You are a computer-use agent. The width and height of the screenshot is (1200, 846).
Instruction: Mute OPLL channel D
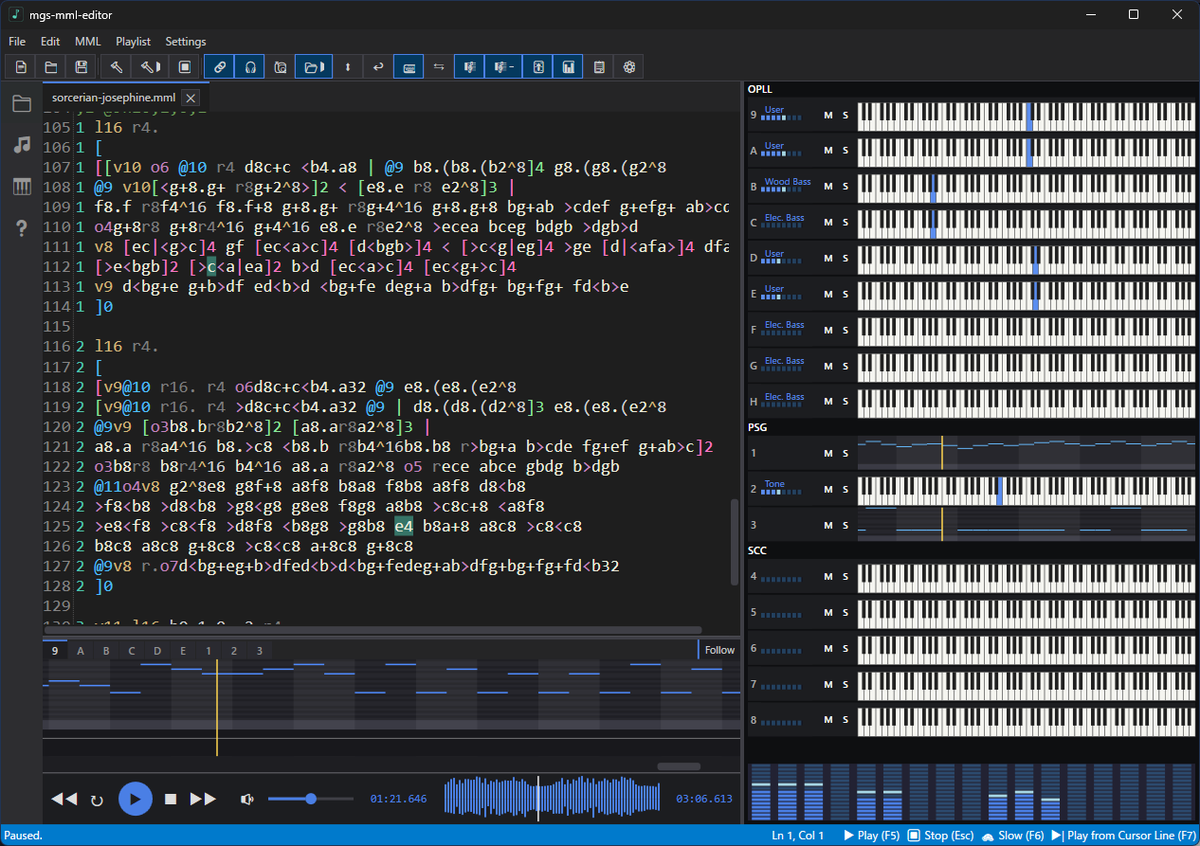pos(828,258)
